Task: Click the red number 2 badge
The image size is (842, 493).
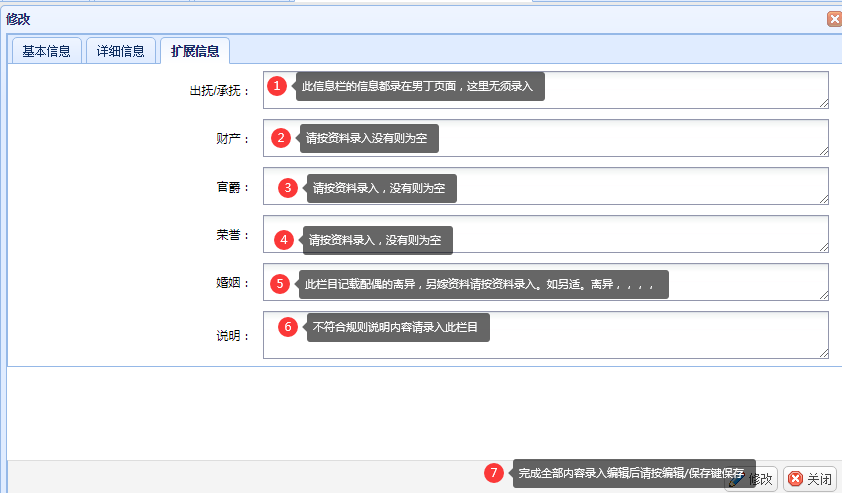Action: coord(281,138)
